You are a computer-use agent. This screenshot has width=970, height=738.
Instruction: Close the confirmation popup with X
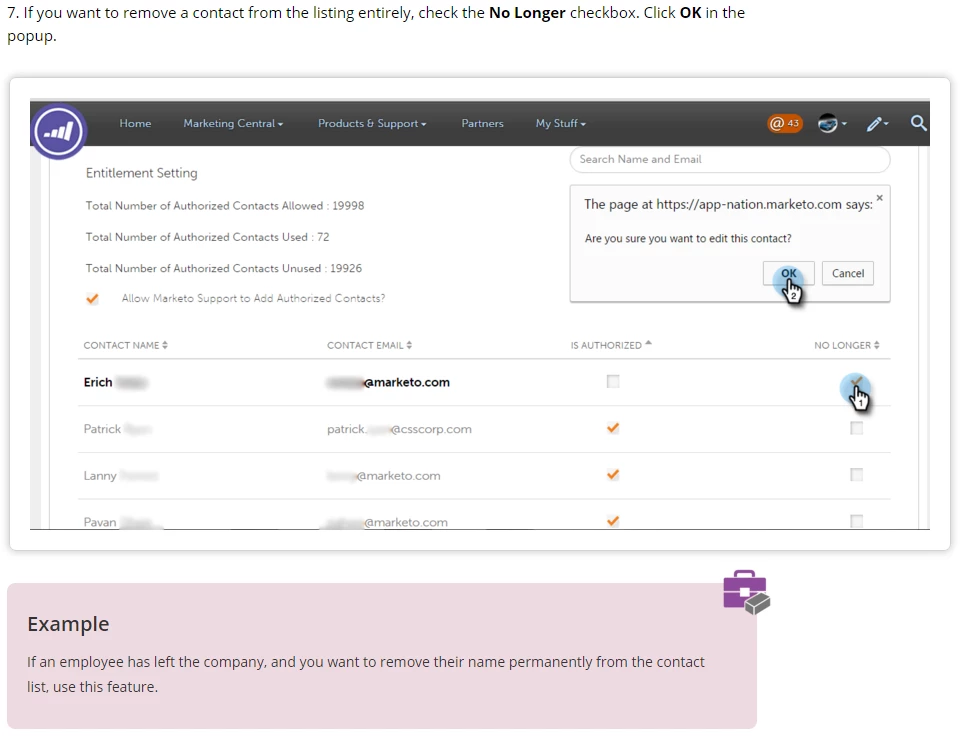(879, 198)
